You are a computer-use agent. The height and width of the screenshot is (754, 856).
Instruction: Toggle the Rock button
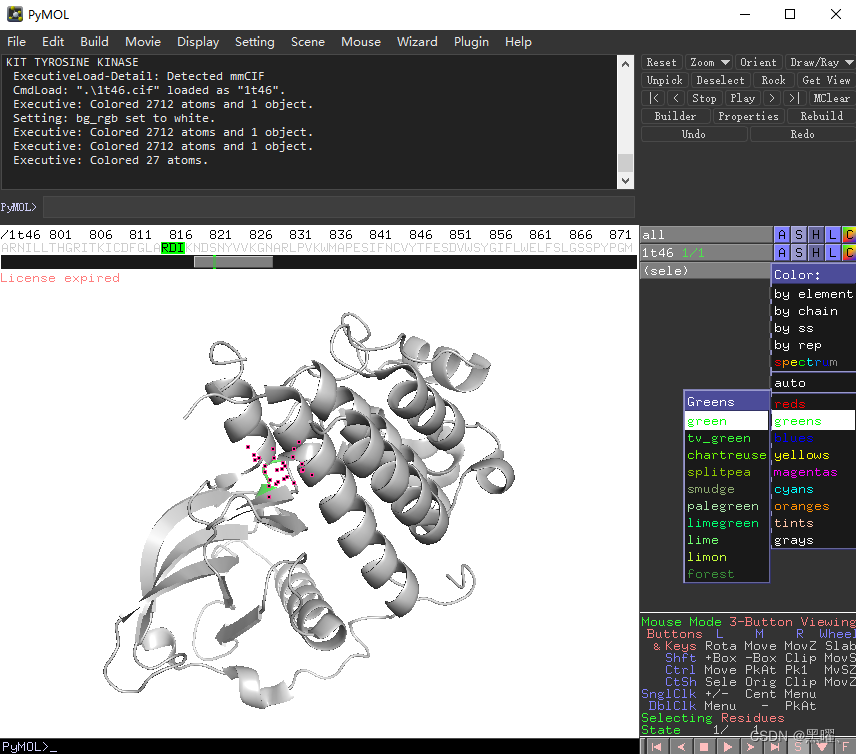(773, 80)
